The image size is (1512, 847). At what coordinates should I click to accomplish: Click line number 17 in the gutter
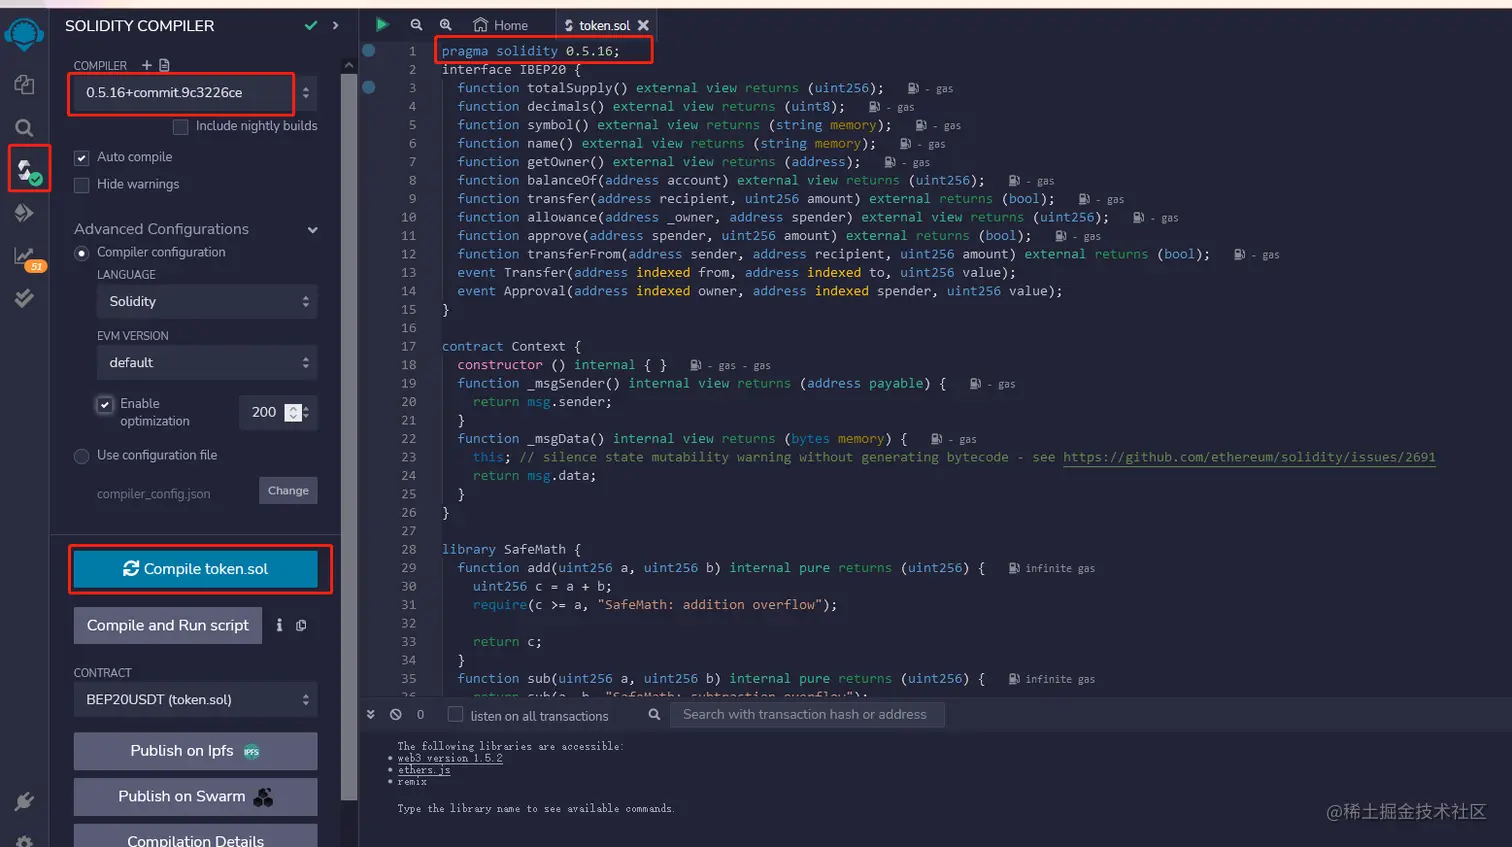pyautogui.click(x=409, y=347)
